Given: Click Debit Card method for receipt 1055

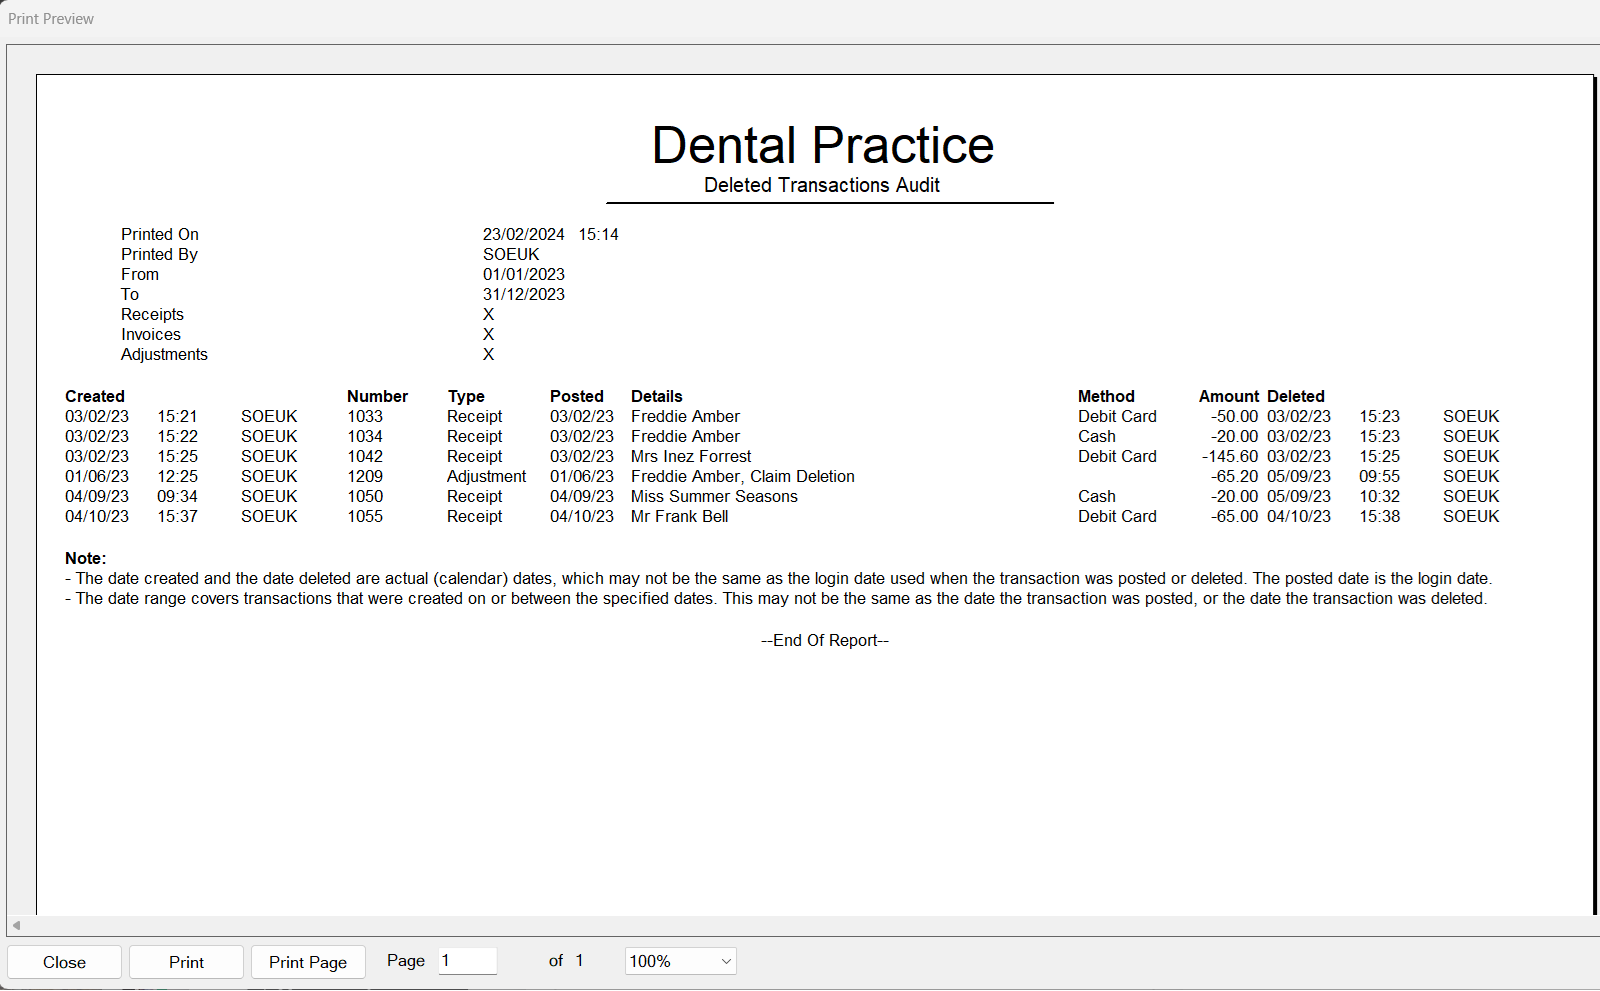Looking at the screenshot, I should click(1117, 516).
